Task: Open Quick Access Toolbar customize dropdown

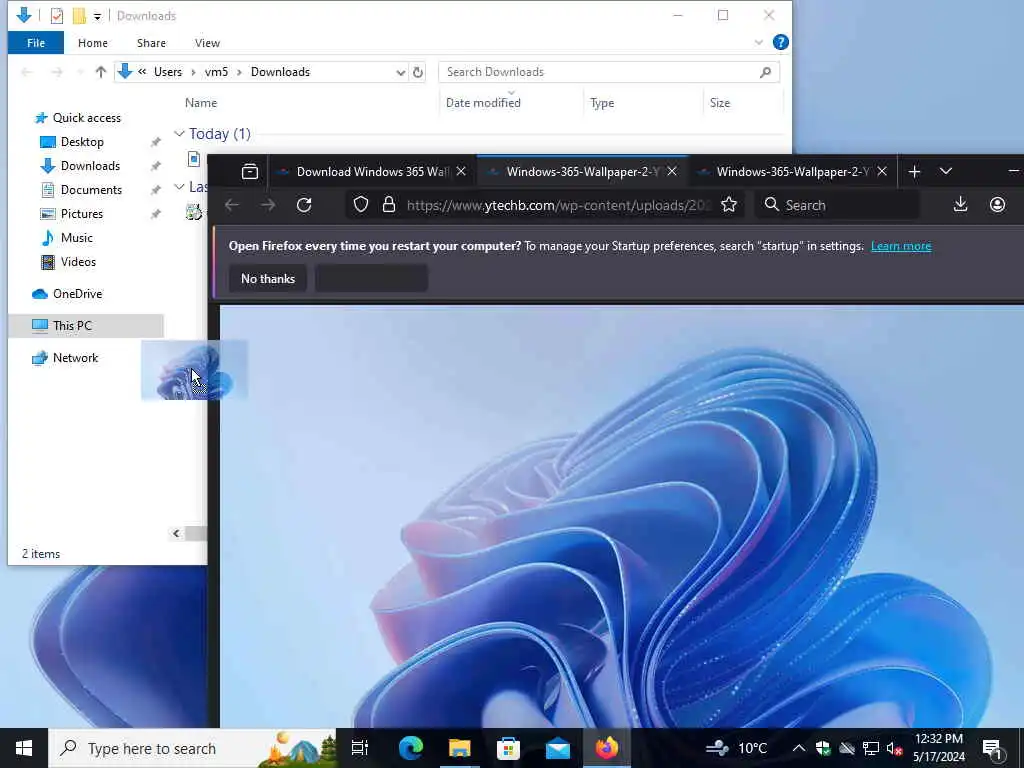Action: point(97,16)
